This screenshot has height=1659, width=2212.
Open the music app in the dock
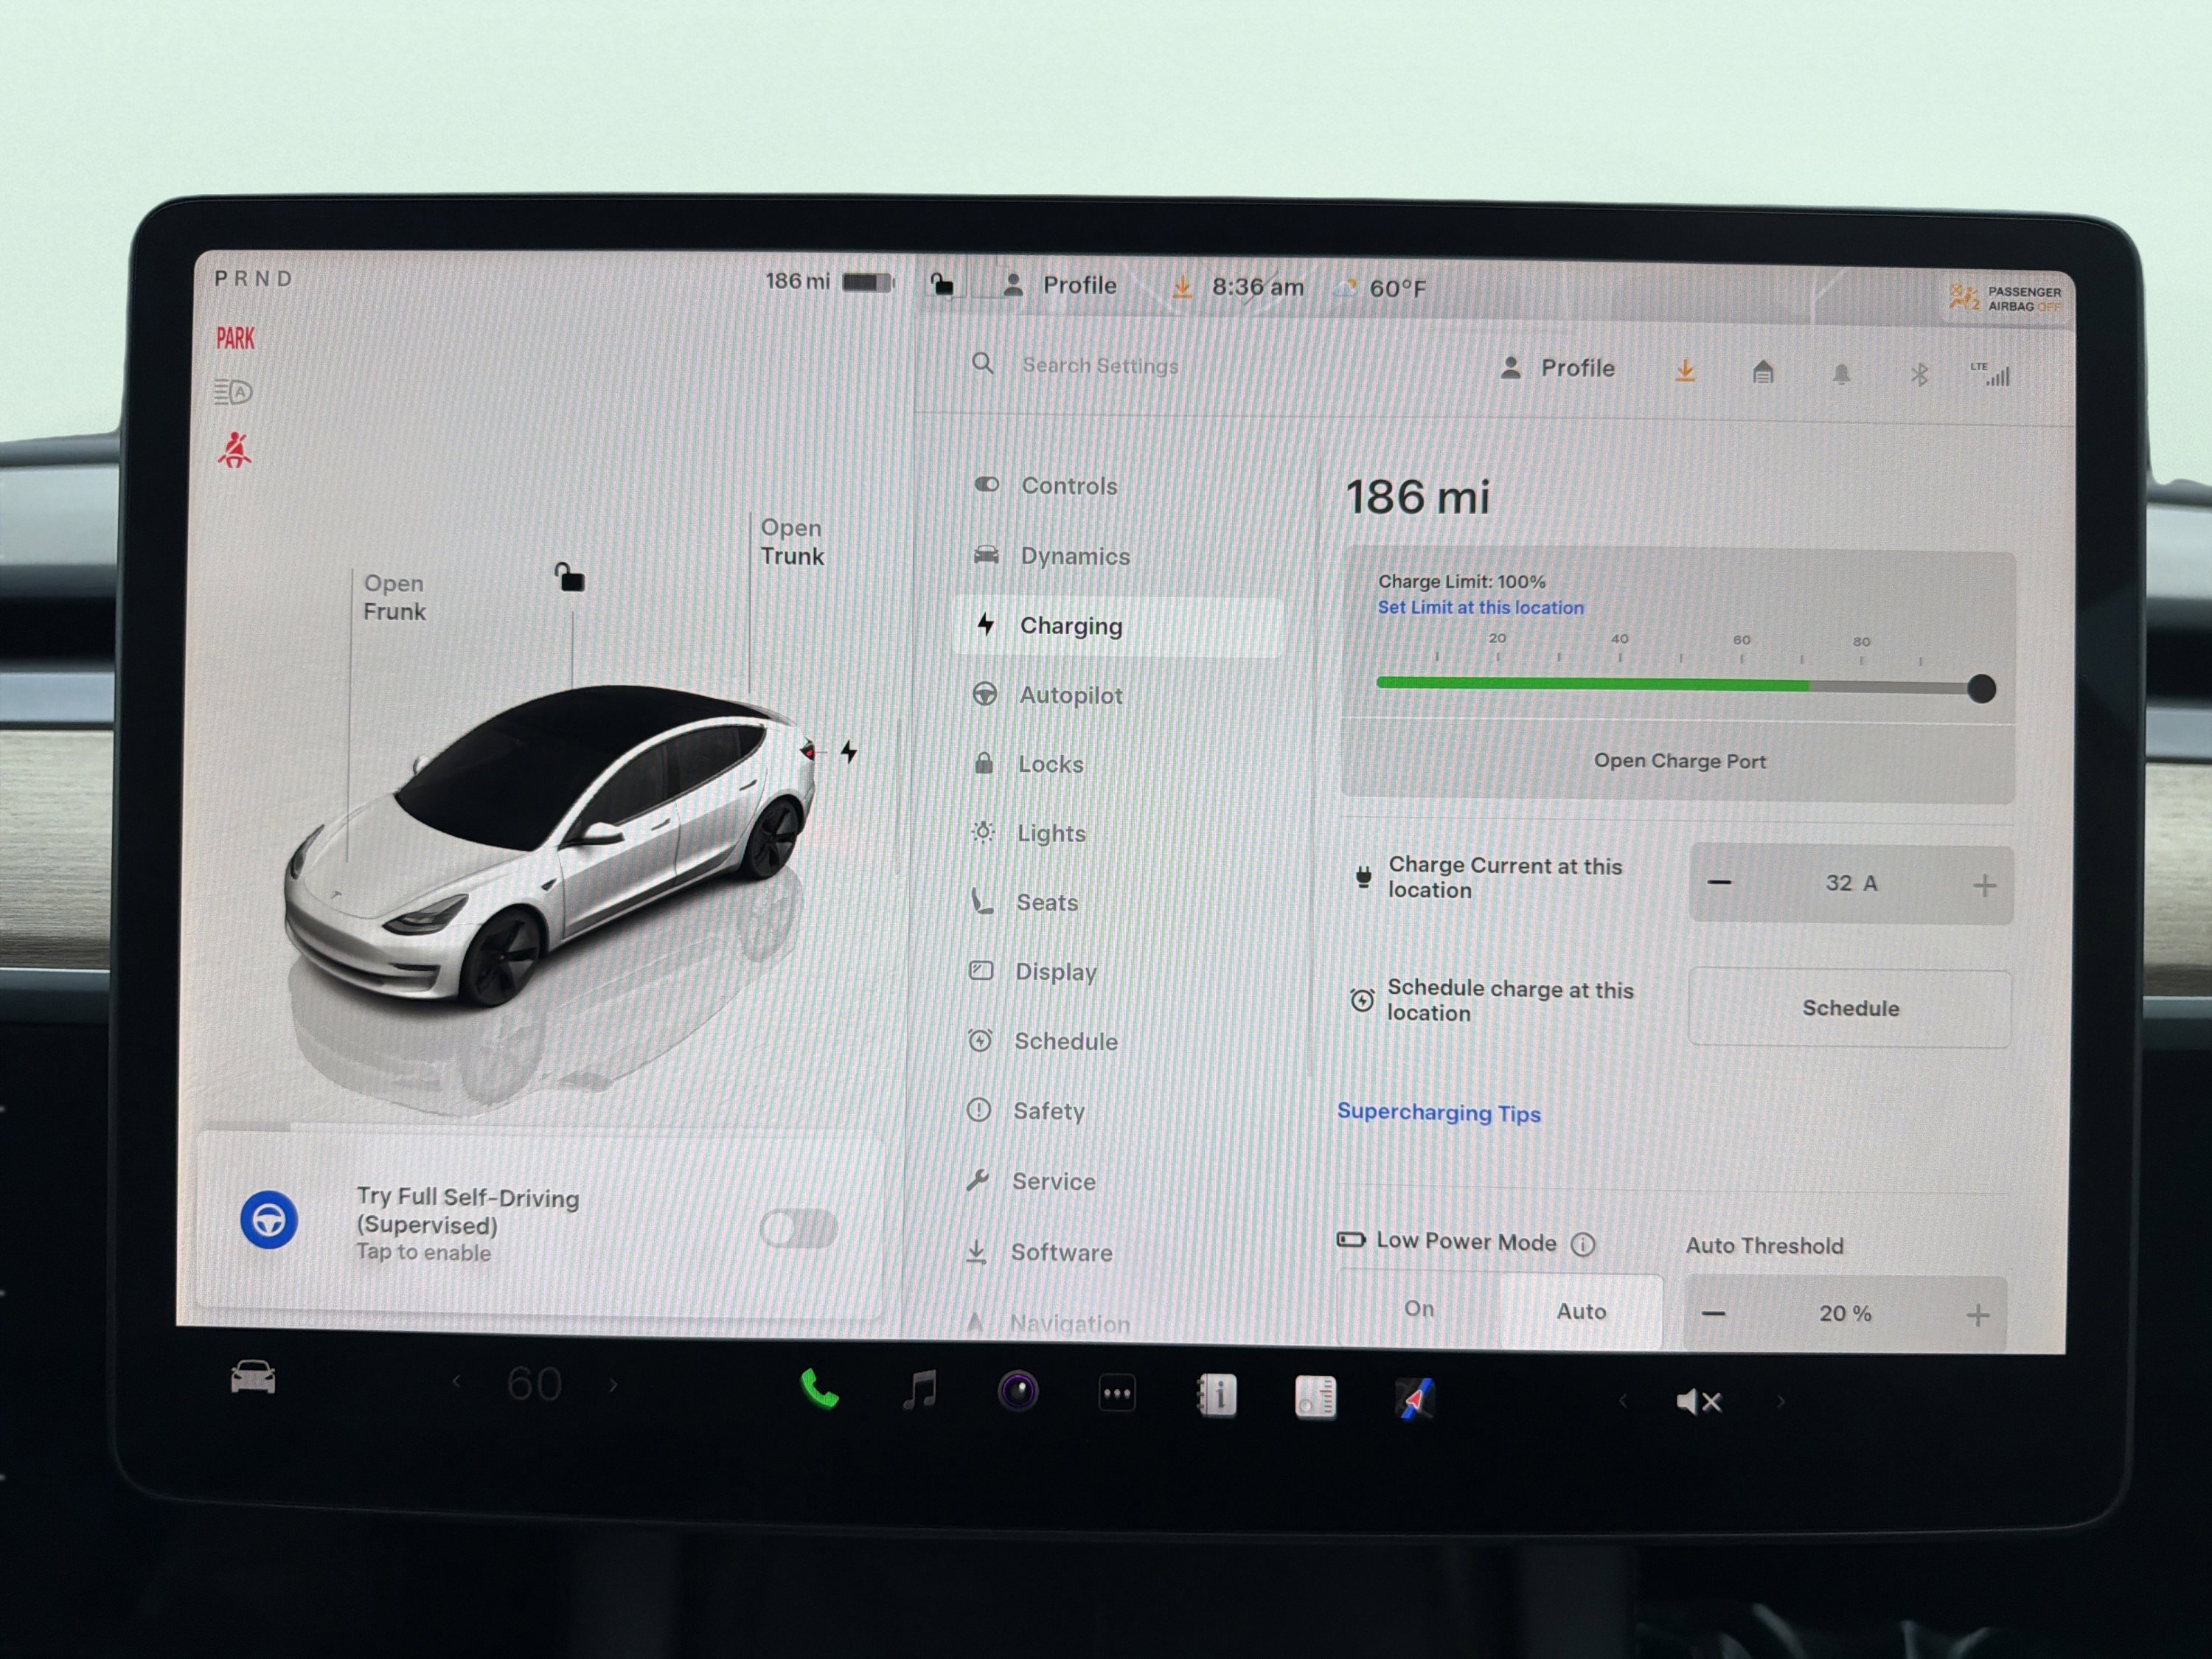coord(920,1390)
